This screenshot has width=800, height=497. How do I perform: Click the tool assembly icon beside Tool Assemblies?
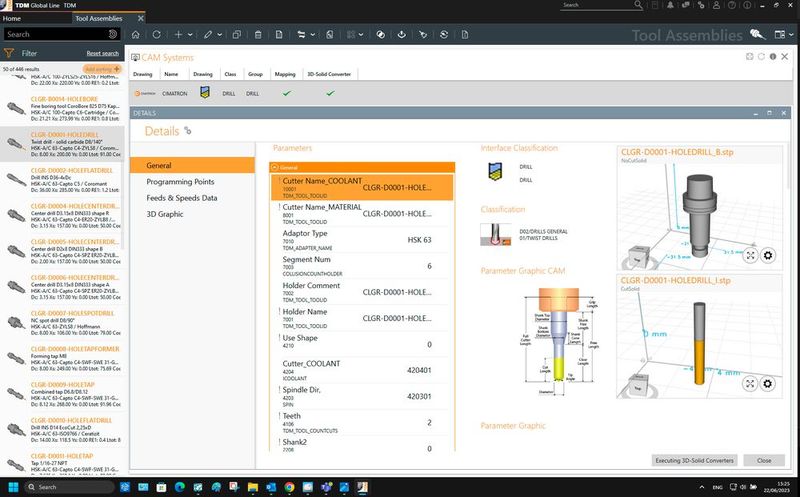[758, 35]
